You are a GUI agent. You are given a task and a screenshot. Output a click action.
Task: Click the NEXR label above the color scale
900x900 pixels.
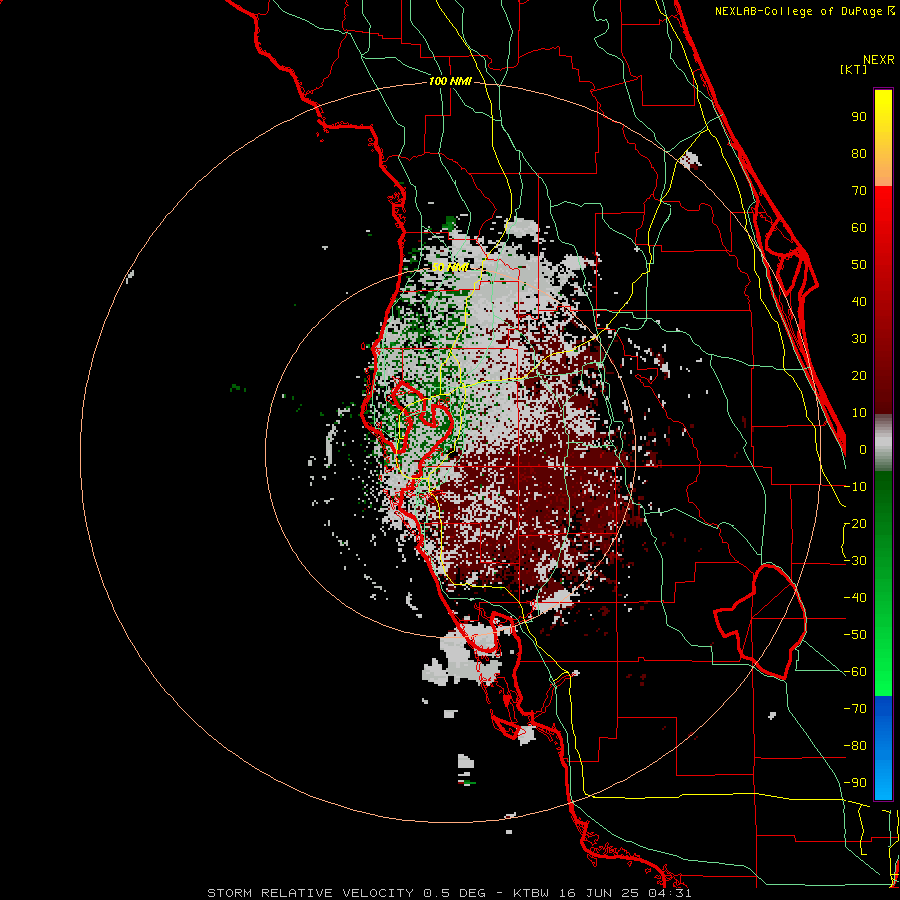coord(879,60)
